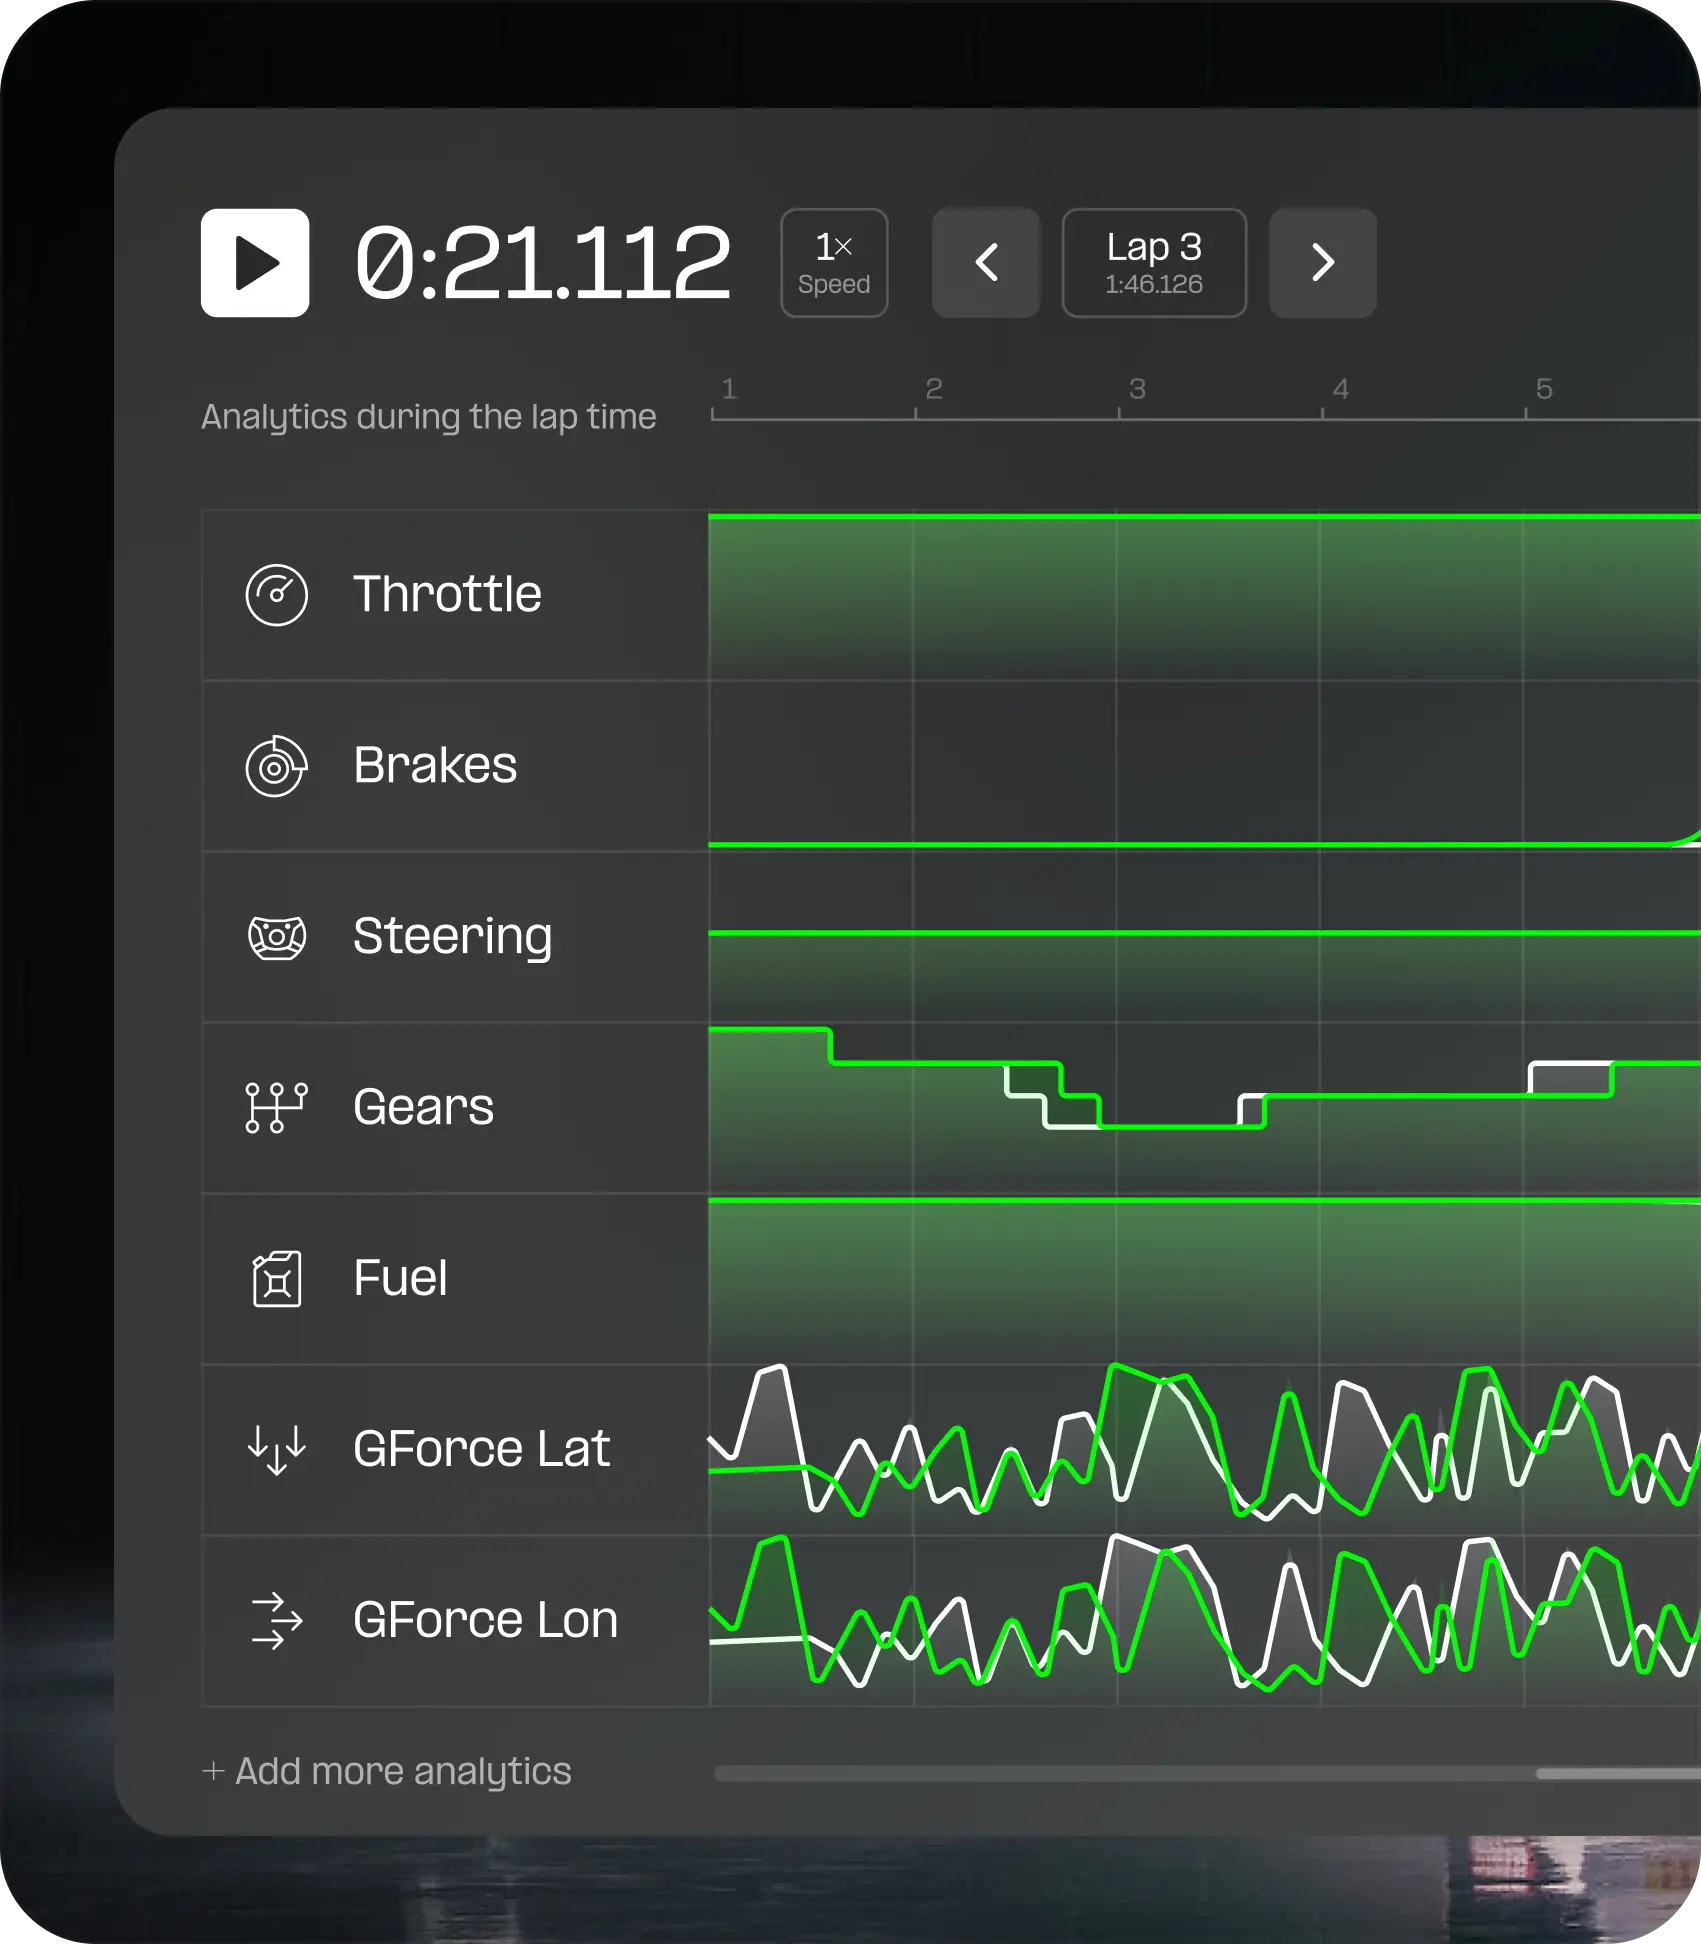
Task: Jump to timeline marker 2
Action: (x=934, y=389)
